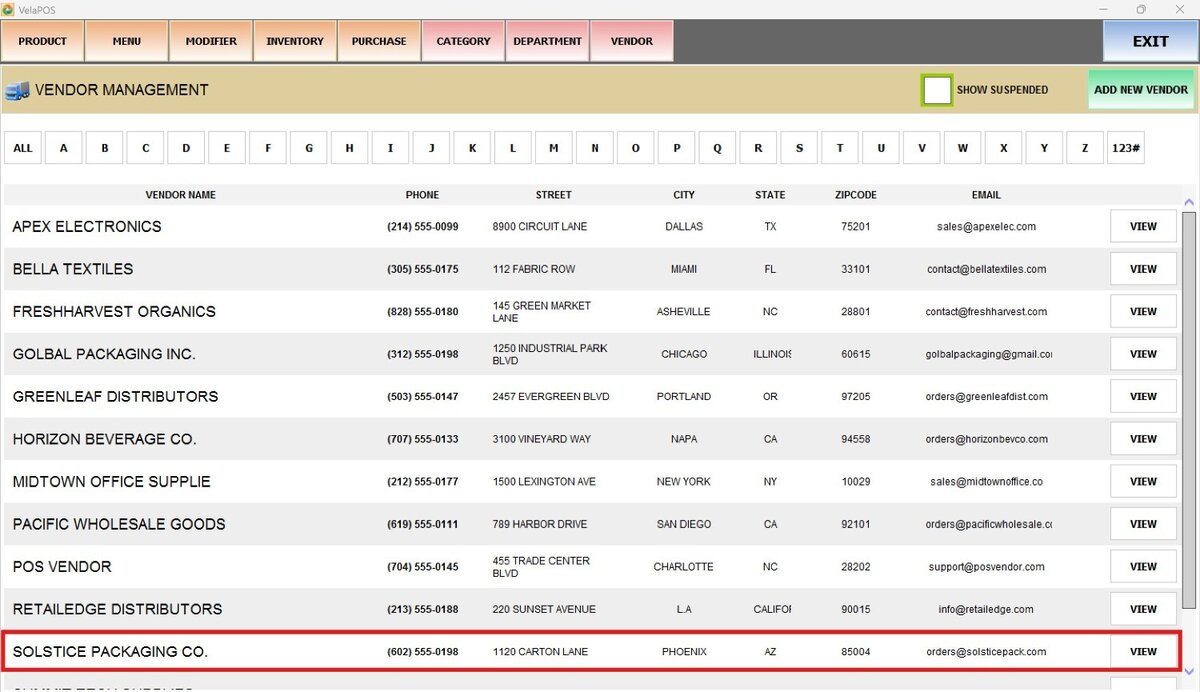View Golbal Packaging Inc. details

[x=1143, y=354]
